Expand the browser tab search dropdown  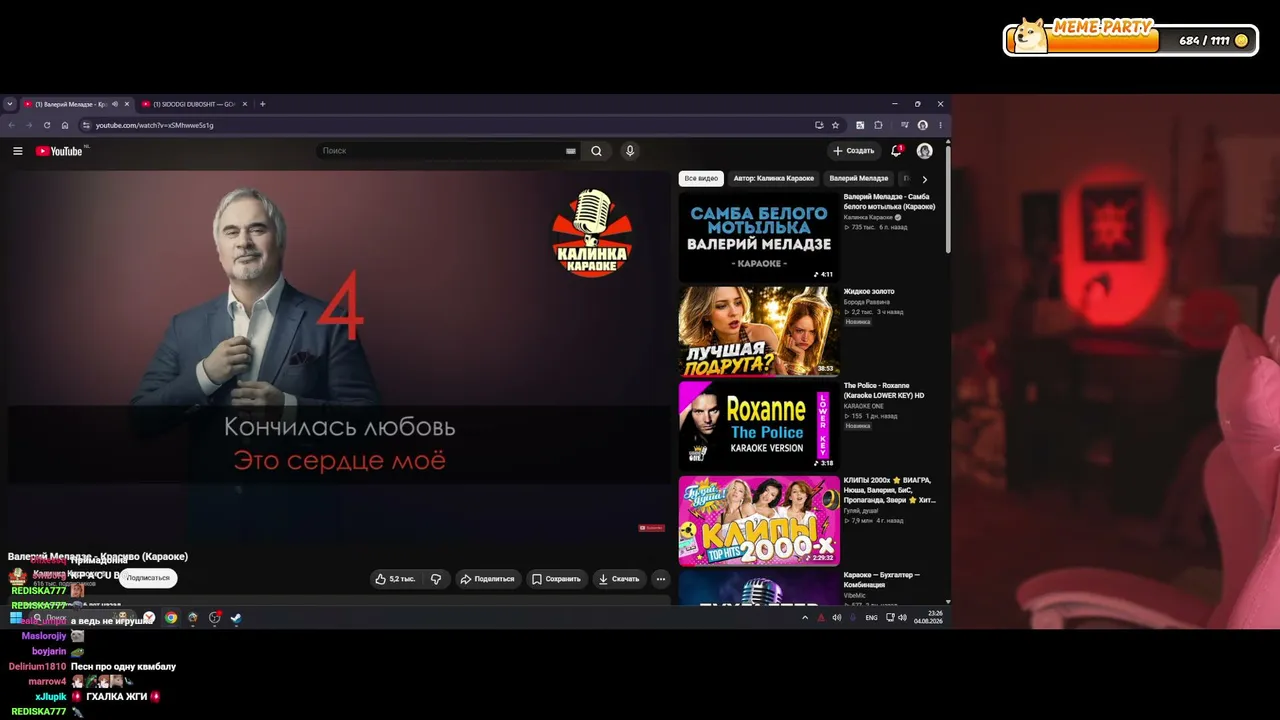coord(10,104)
